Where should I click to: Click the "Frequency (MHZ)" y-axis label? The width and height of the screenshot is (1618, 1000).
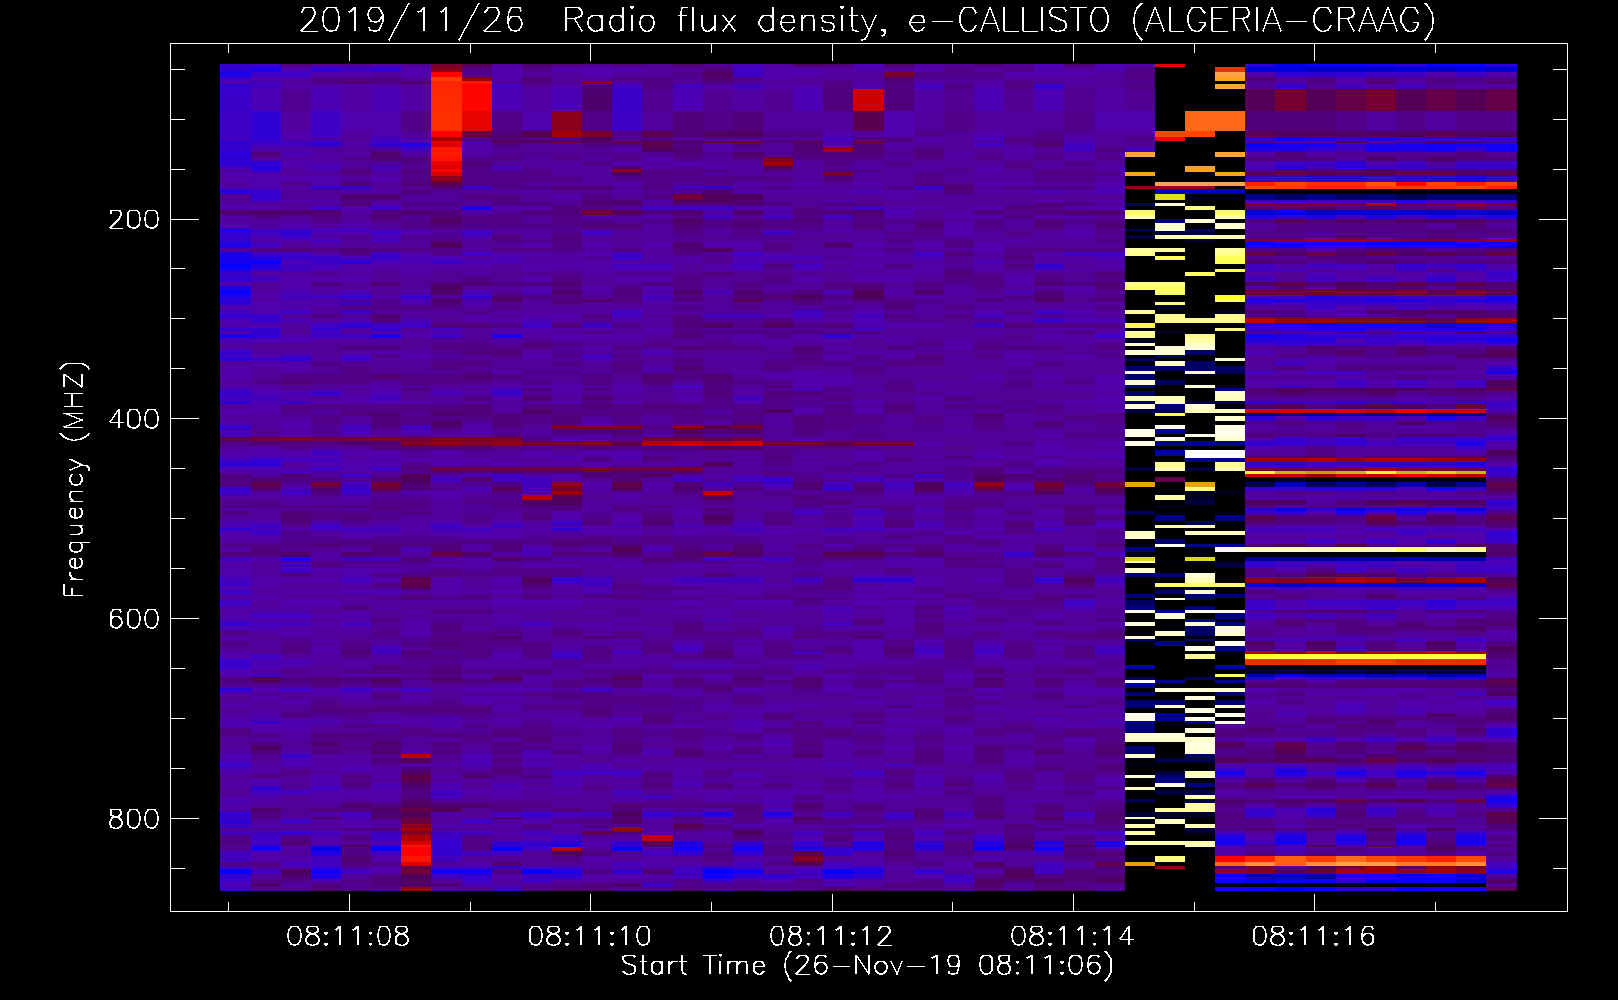pos(75,479)
